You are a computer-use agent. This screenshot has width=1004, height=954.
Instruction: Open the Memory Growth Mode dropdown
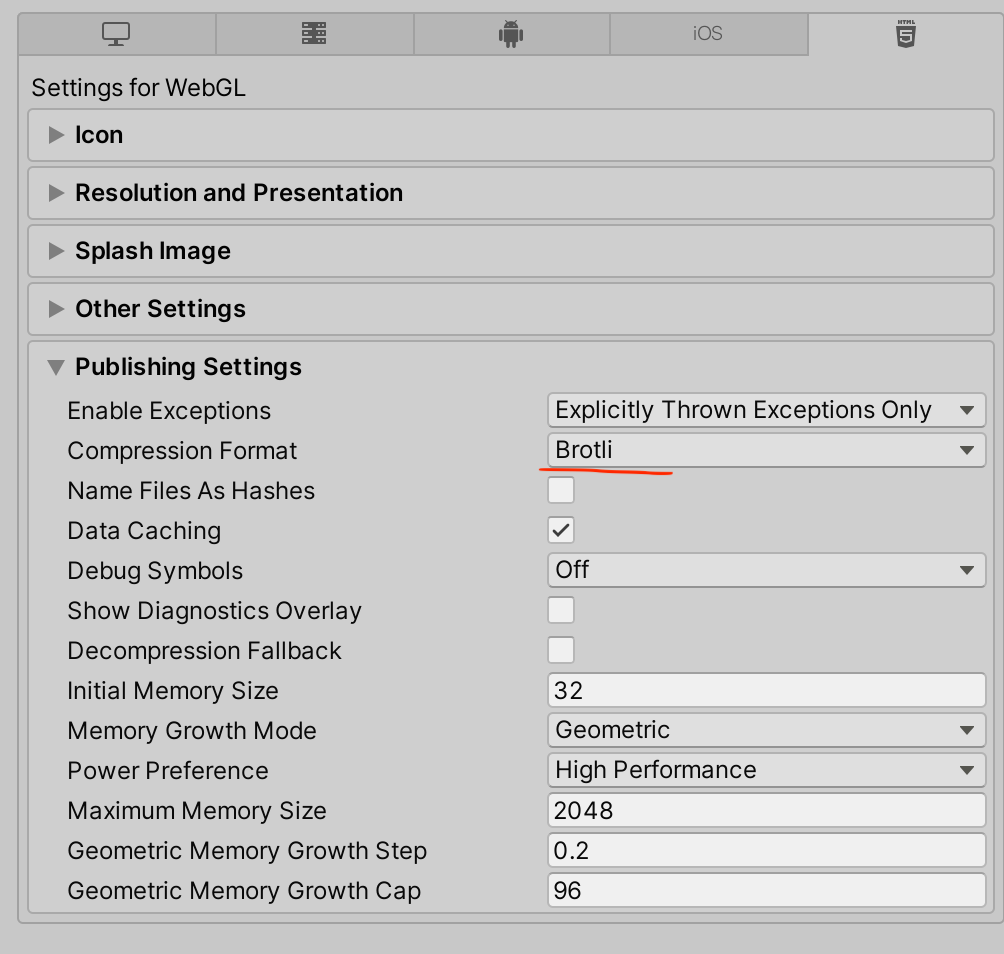[766, 730]
